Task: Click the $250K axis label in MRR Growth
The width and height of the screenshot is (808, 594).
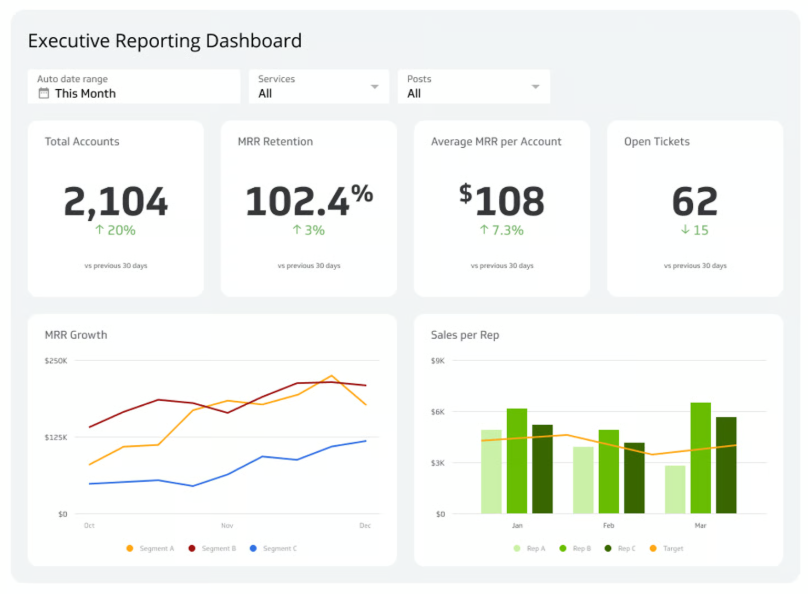Action: click(56, 361)
